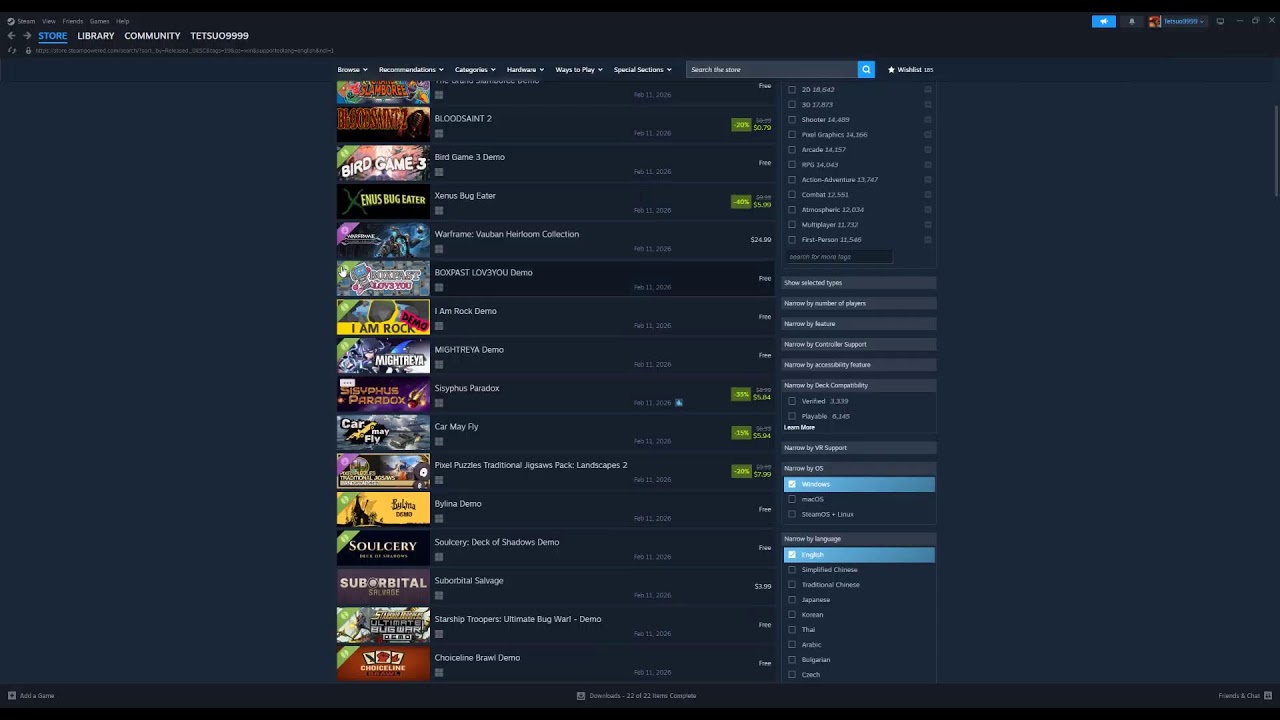
Task: Enable the Atmospheric tag filter
Action: pos(792,210)
